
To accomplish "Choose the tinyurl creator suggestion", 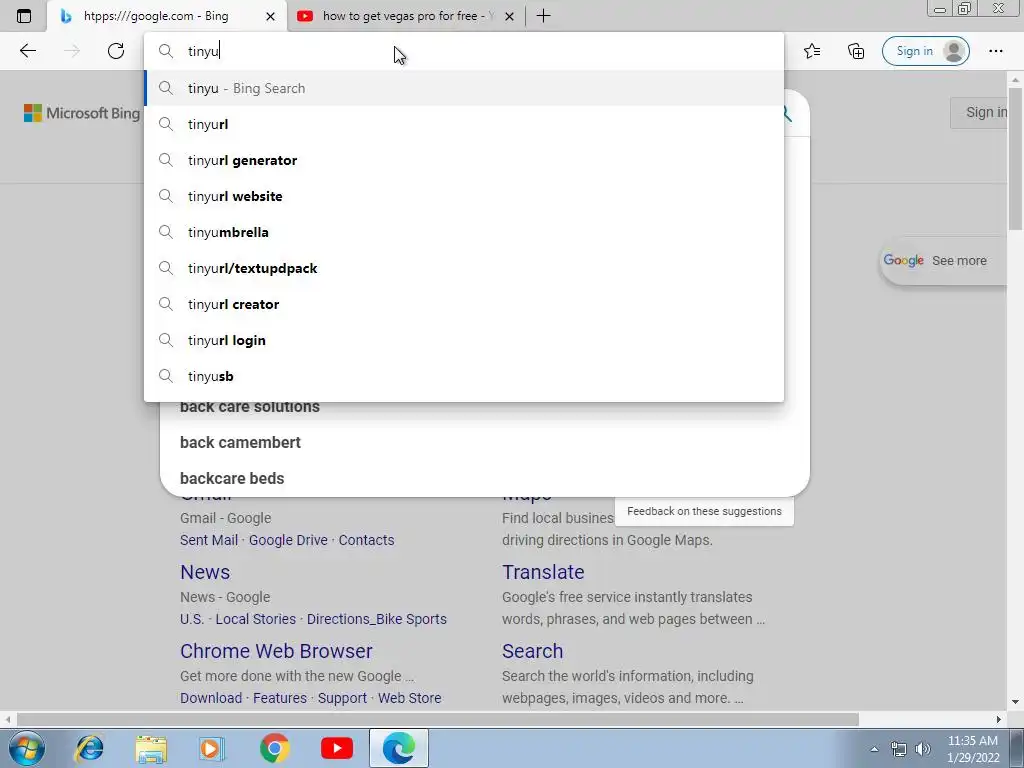I will coord(464,304).
